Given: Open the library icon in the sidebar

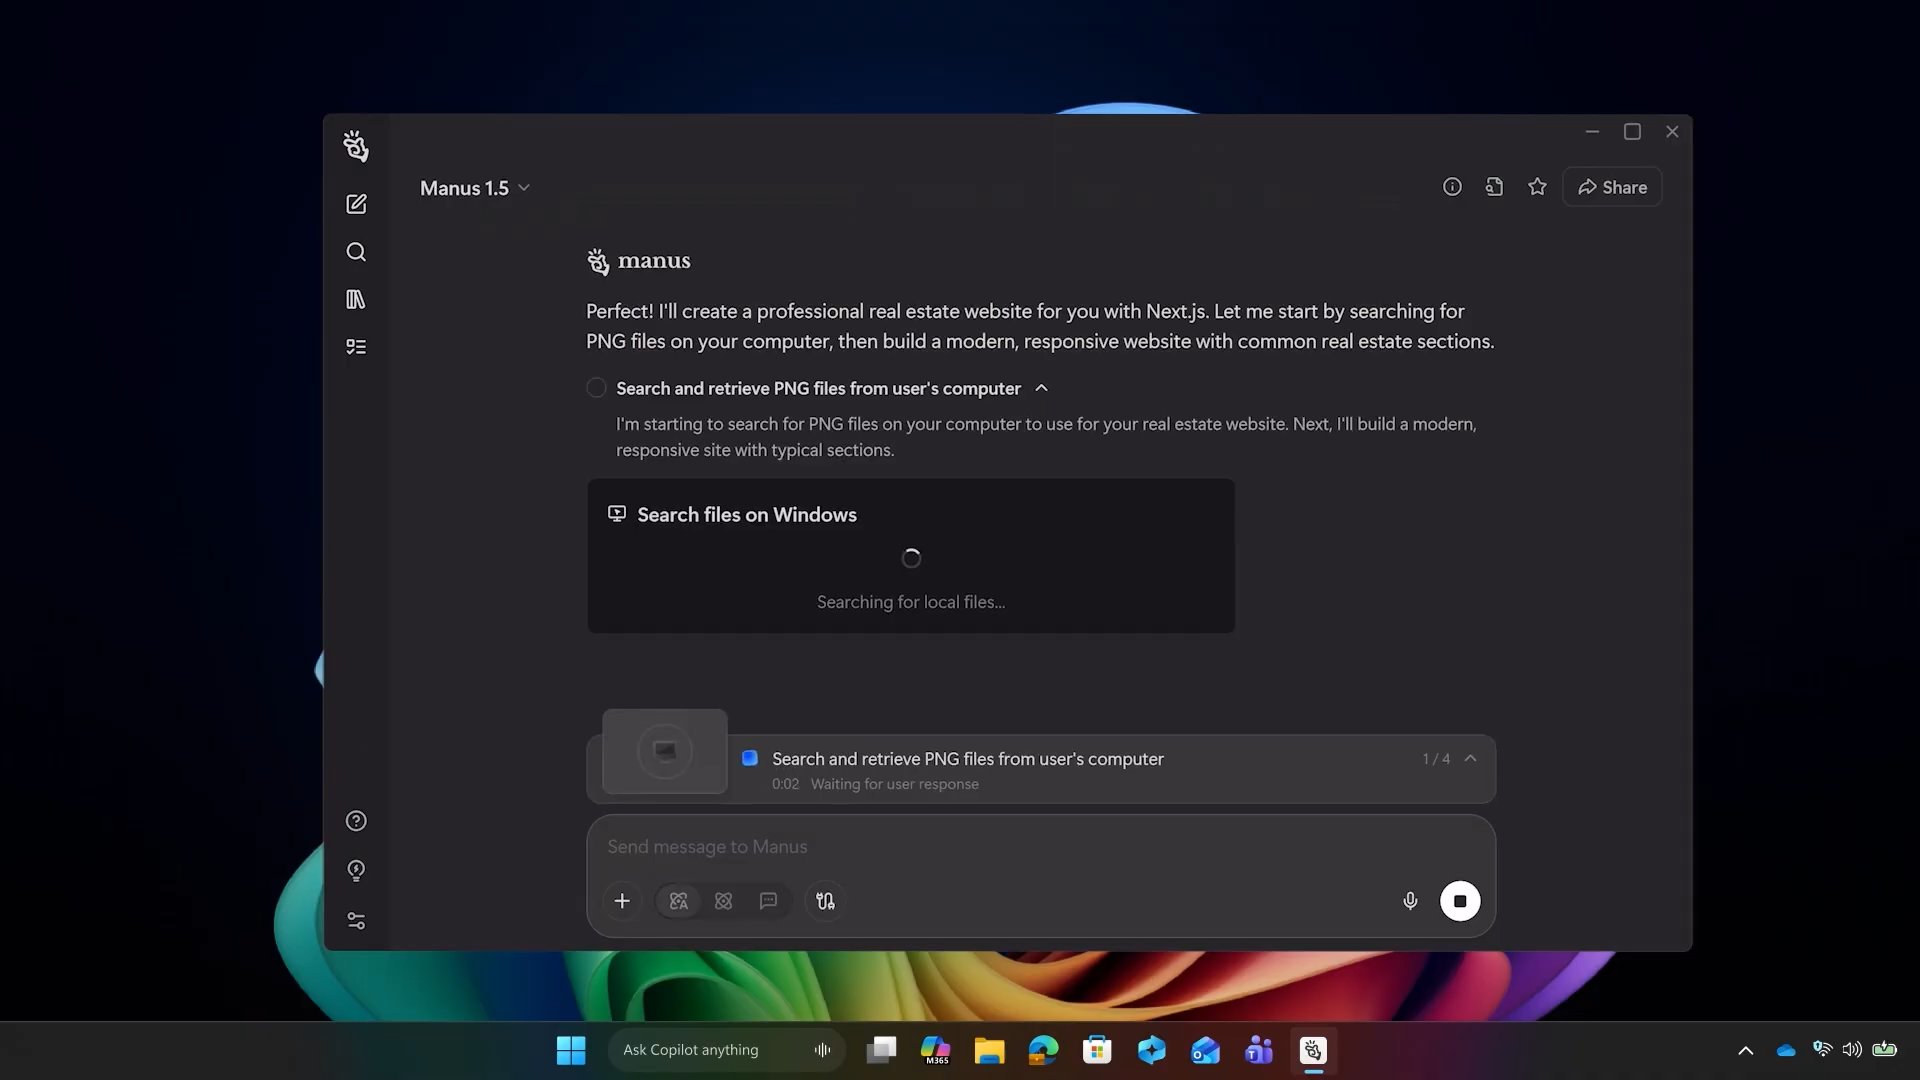Looking at the screenshot, I should (x=356, y=299).
